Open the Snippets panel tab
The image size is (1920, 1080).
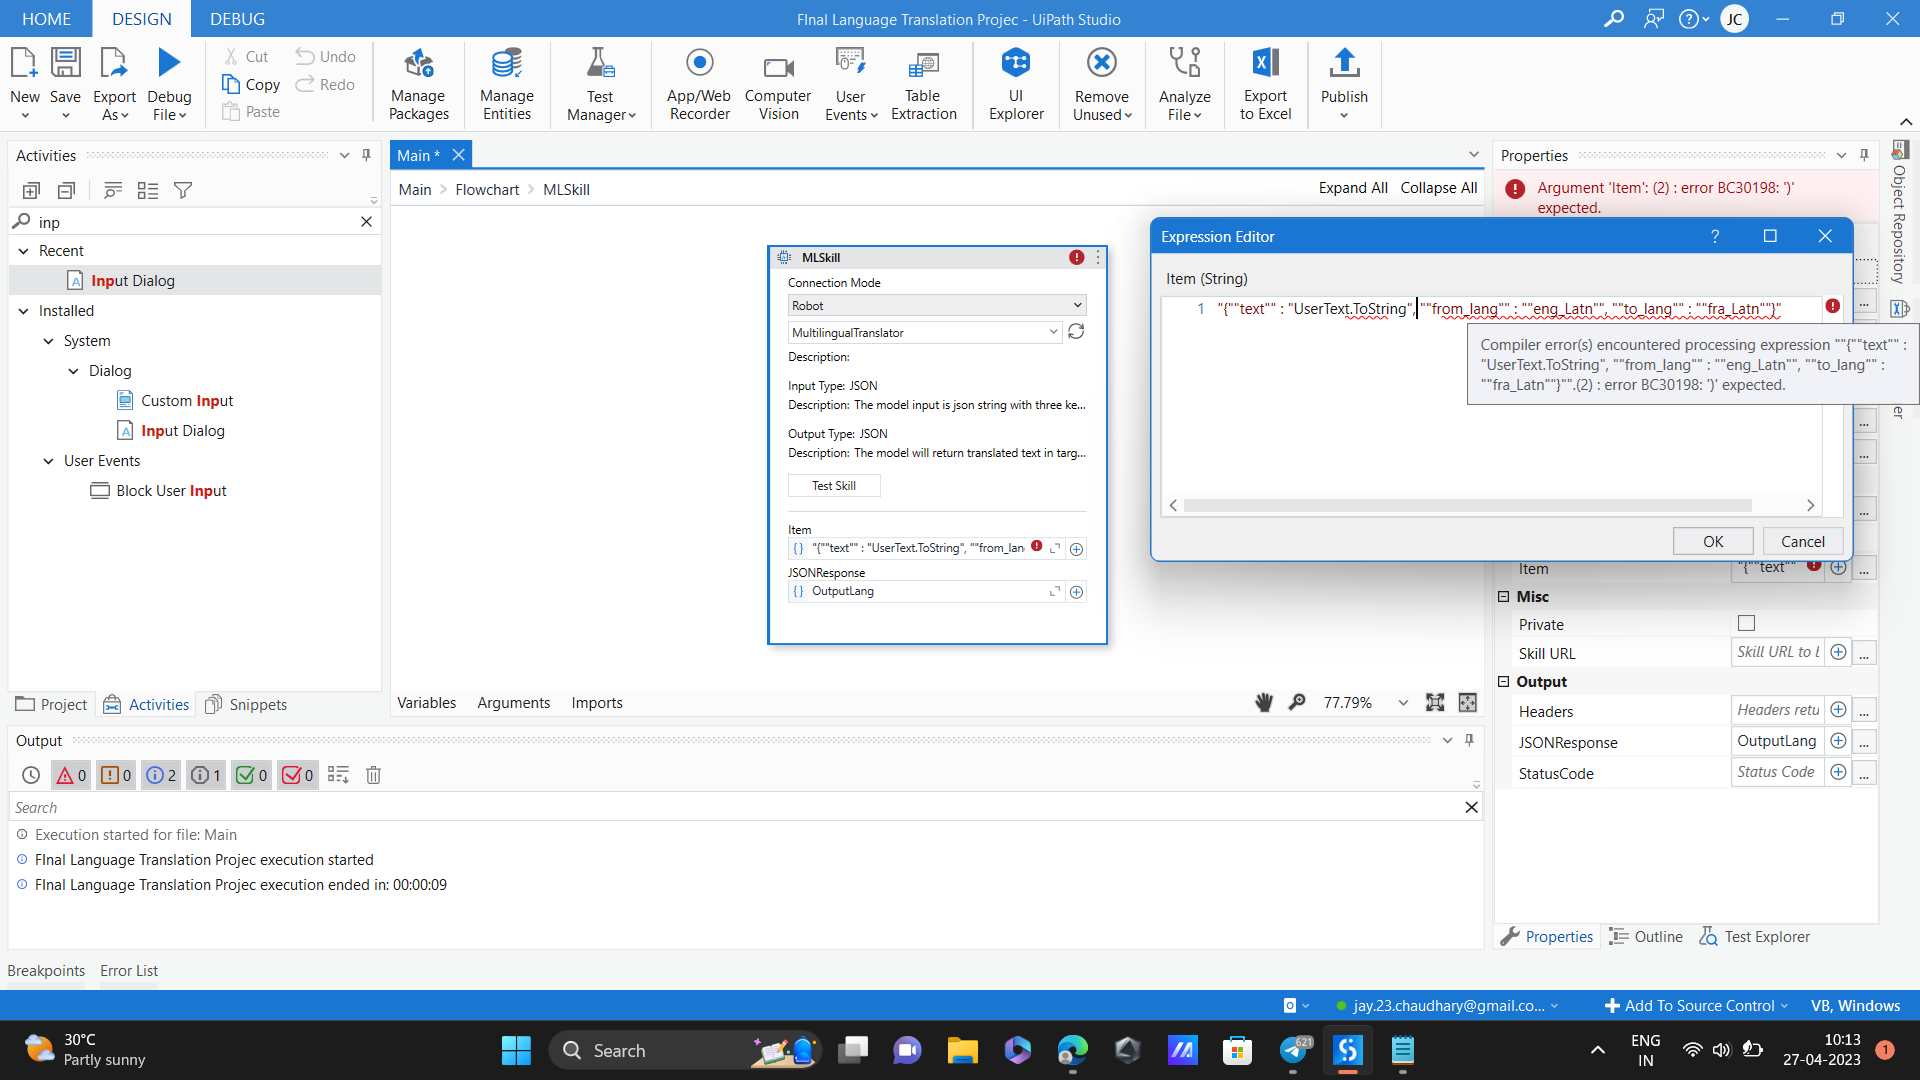(246, 704)
